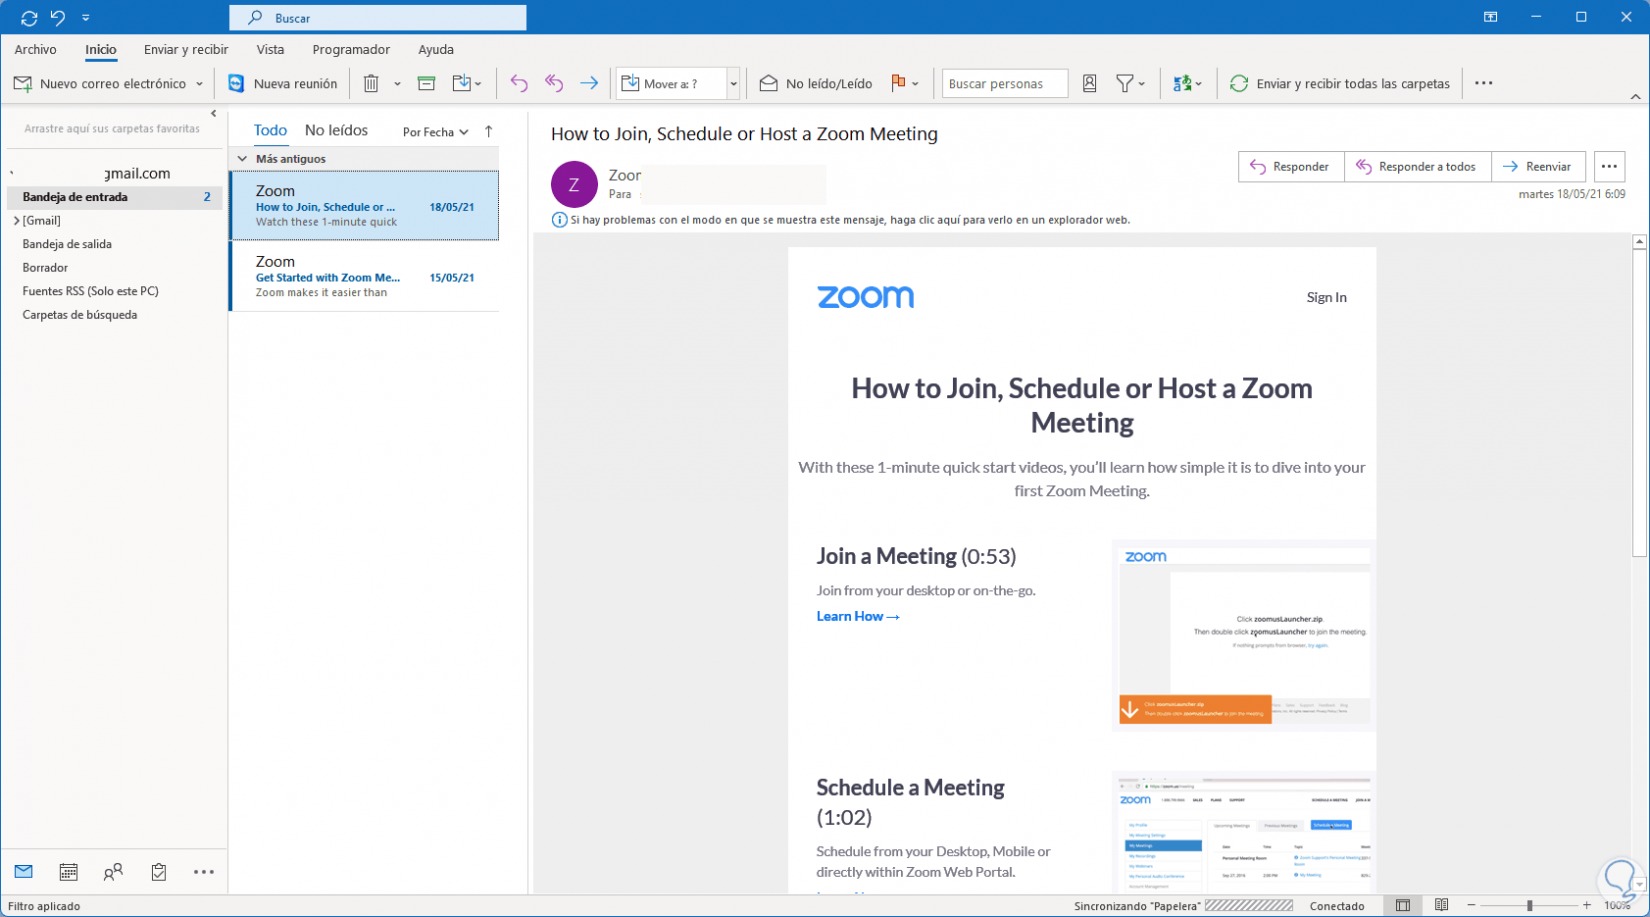This screenshot has width=1650, height=917.
Task: Delete the message with the trash icon
Action: (x=371, y=84)
